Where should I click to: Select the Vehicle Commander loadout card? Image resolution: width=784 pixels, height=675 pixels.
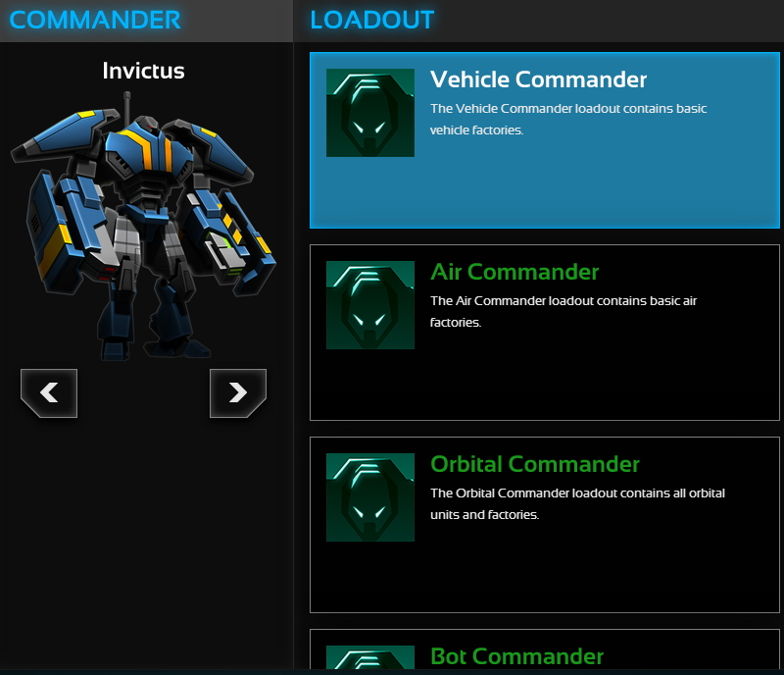[544, 140]
